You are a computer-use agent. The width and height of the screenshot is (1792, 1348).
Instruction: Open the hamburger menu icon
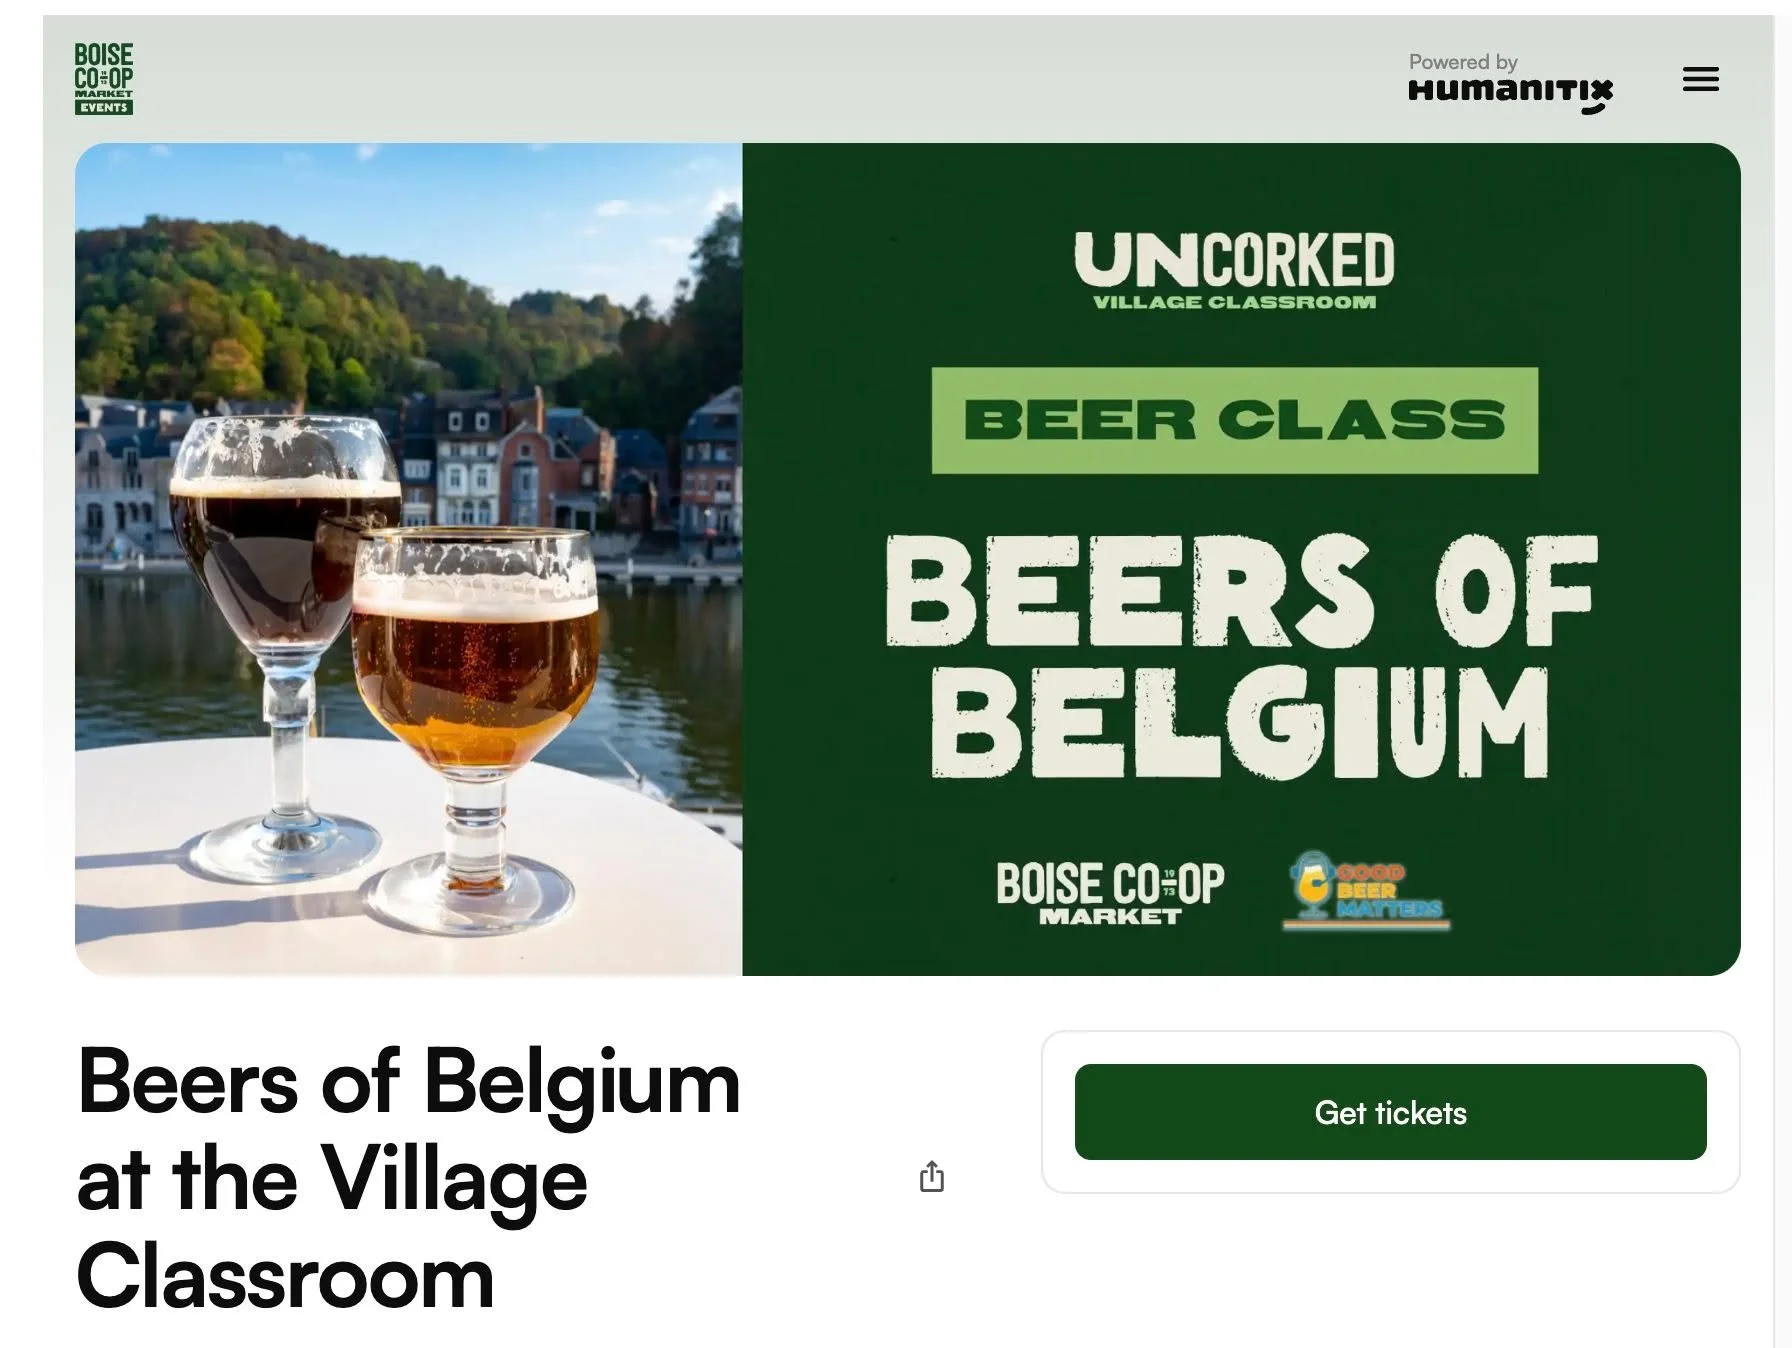tap(1700, 79)
